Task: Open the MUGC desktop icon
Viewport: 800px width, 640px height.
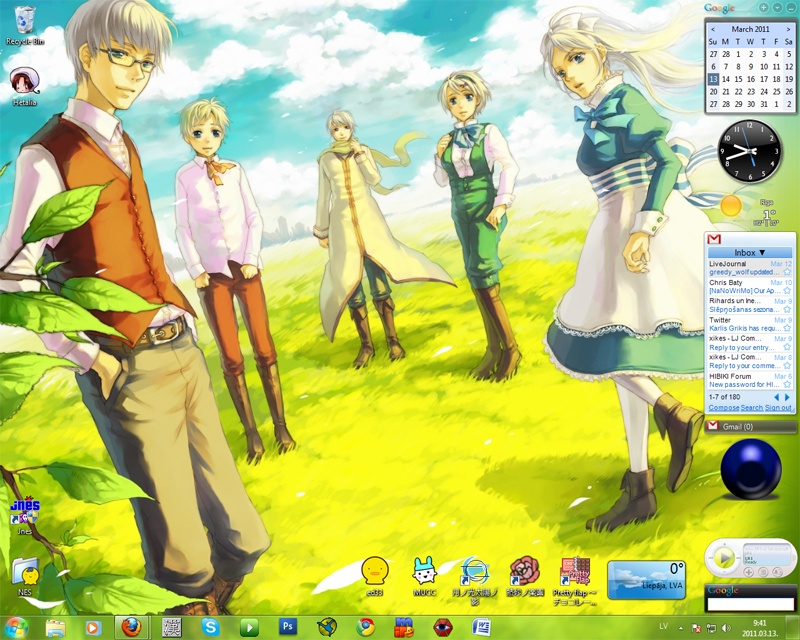Action: 424,576
